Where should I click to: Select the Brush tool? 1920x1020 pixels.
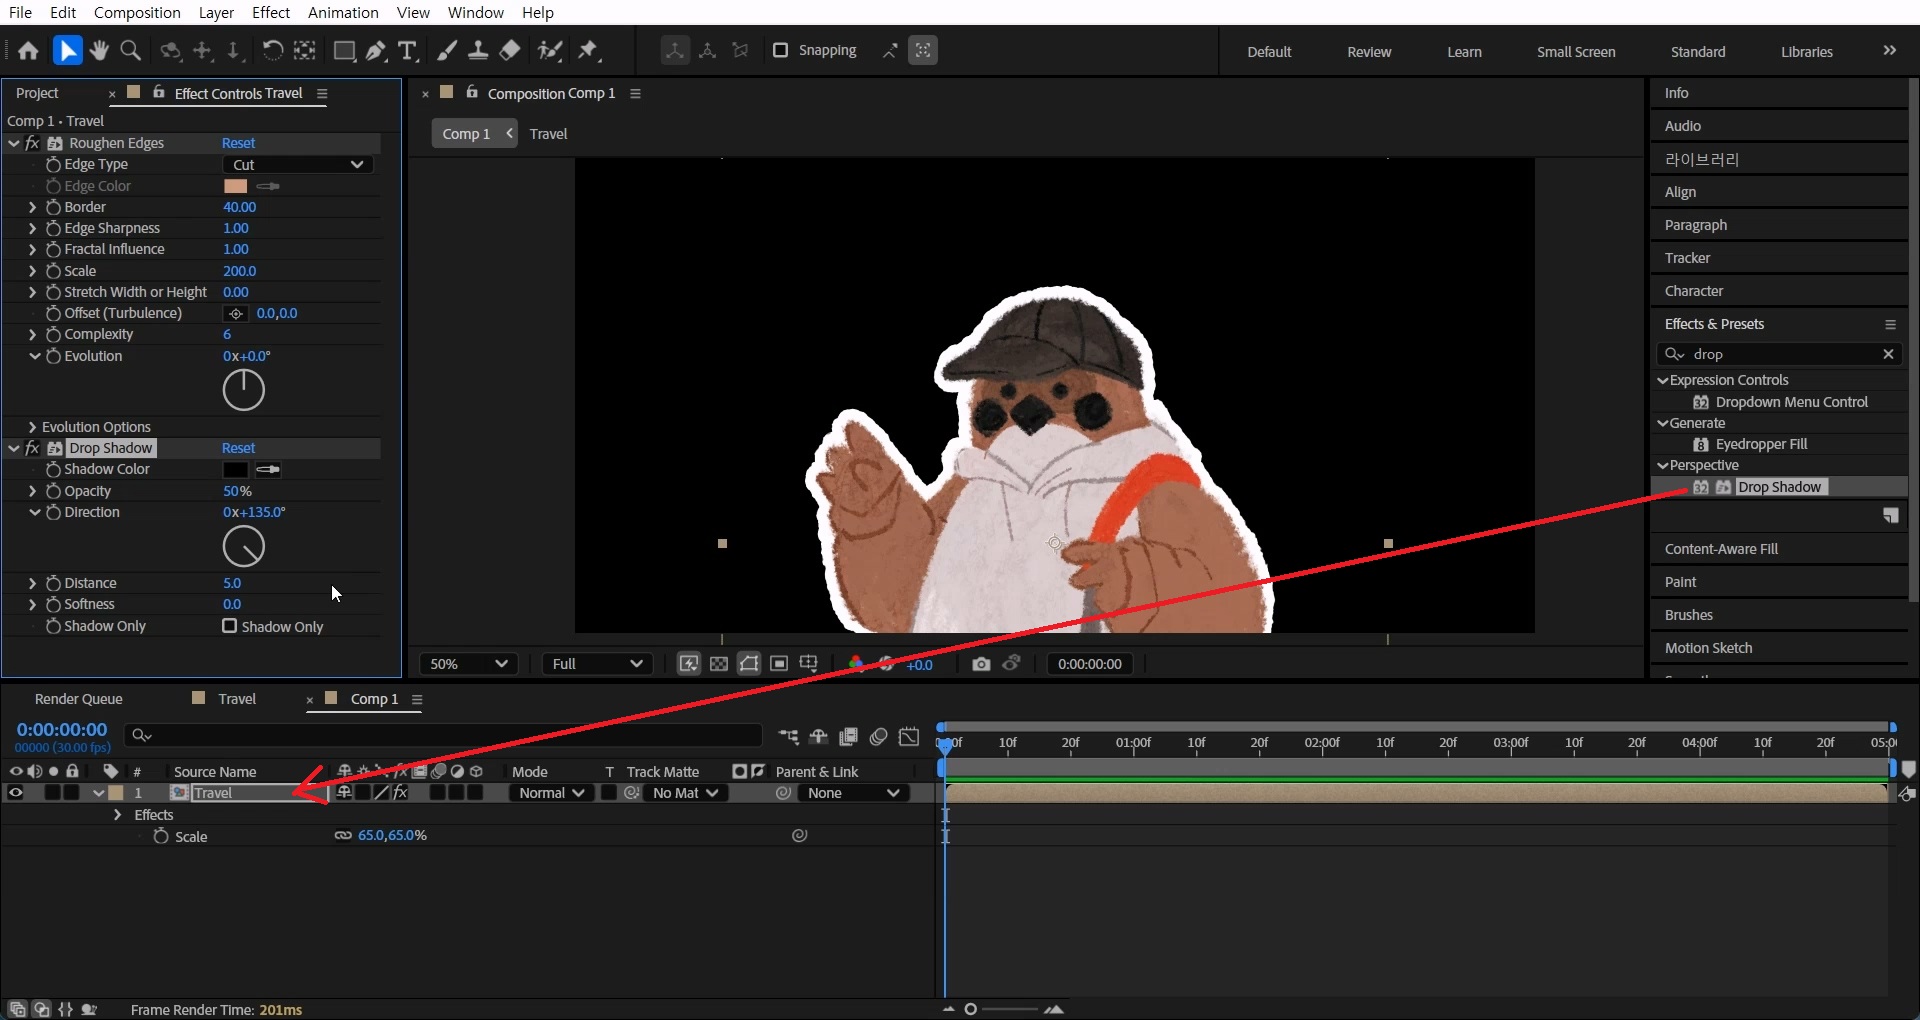447,51
